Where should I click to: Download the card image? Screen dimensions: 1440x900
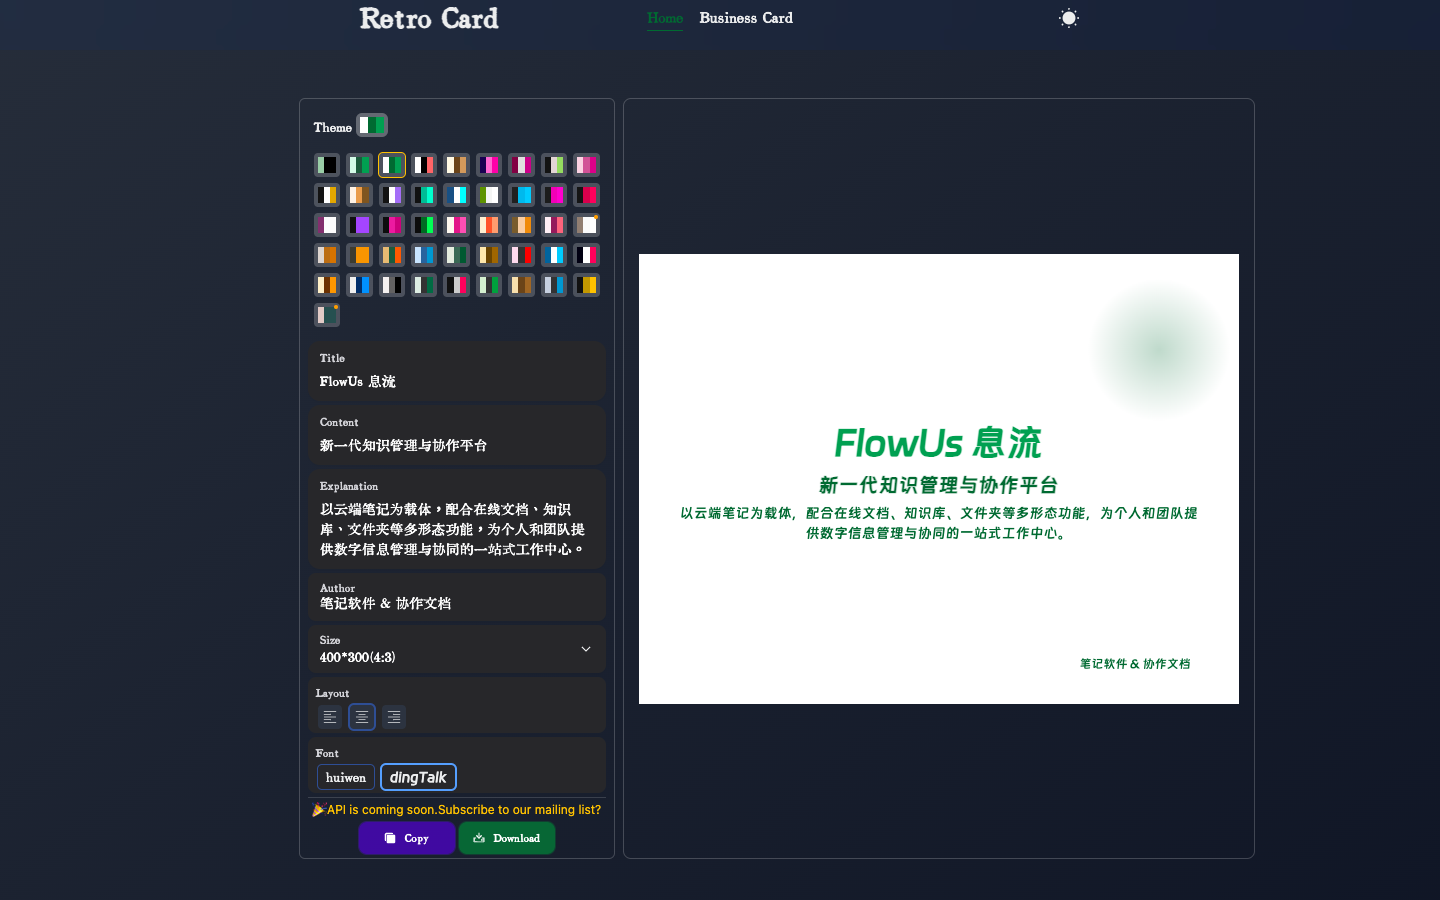tap(507, 838)
